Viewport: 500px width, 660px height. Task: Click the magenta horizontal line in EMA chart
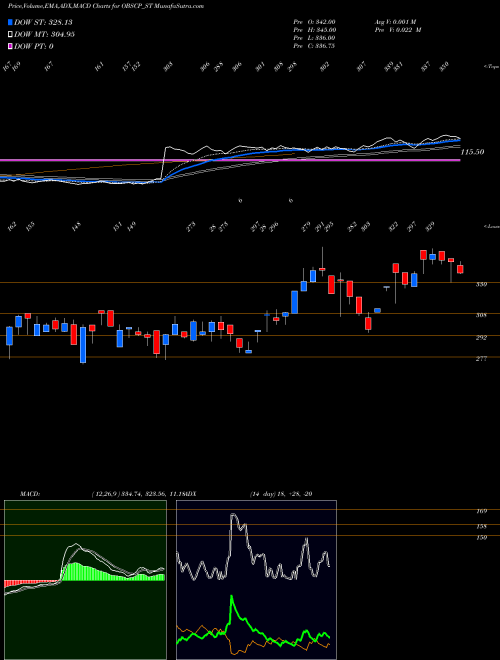(x=230, y=160)
